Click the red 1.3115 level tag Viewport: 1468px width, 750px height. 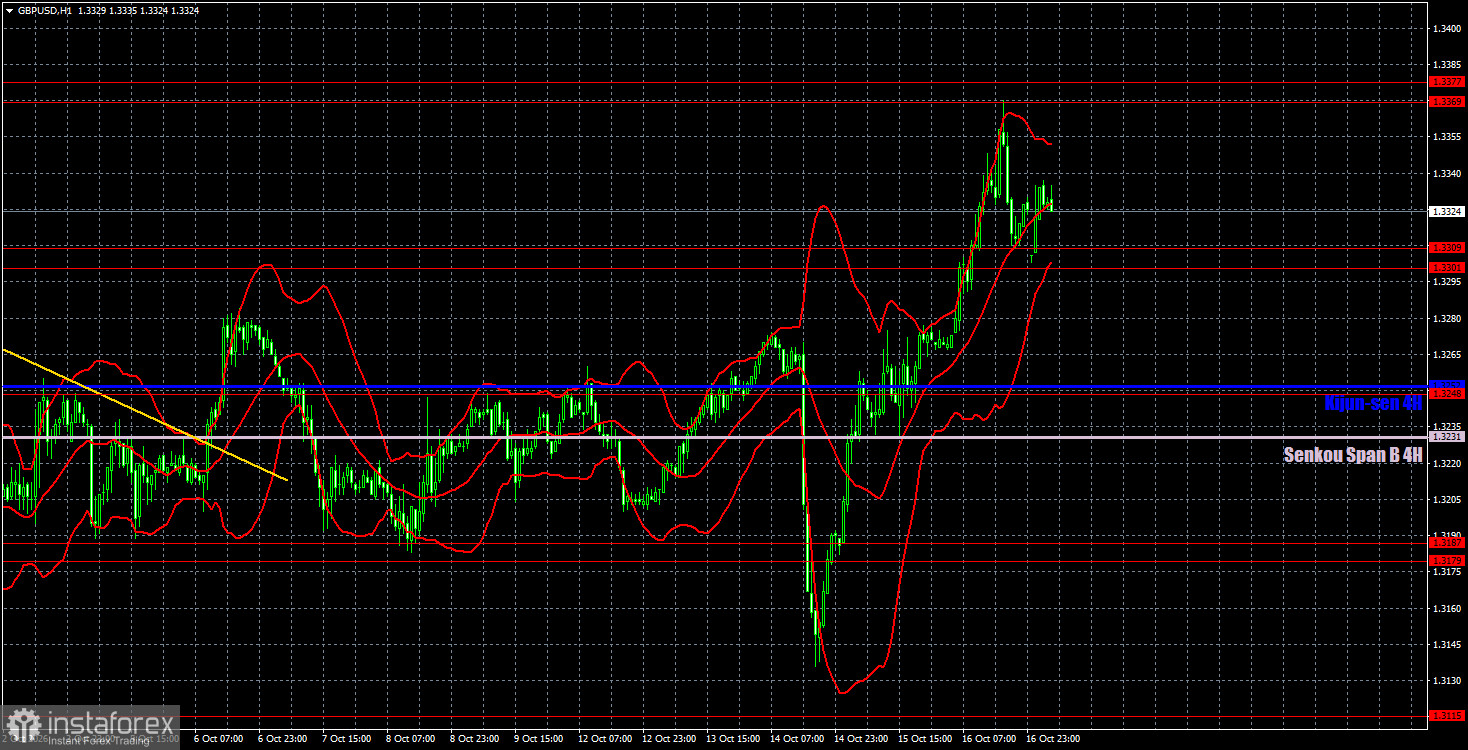click(1447, 715)
